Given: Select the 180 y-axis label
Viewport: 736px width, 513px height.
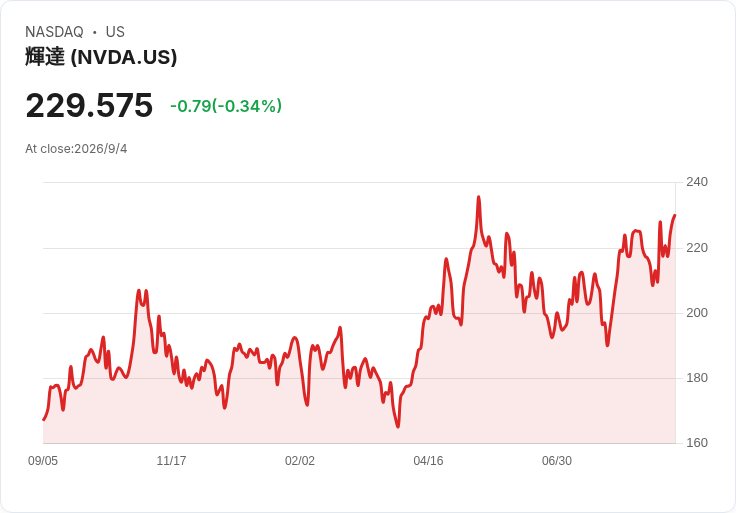Looking at the screenshot, I should (x=697, y=378).
